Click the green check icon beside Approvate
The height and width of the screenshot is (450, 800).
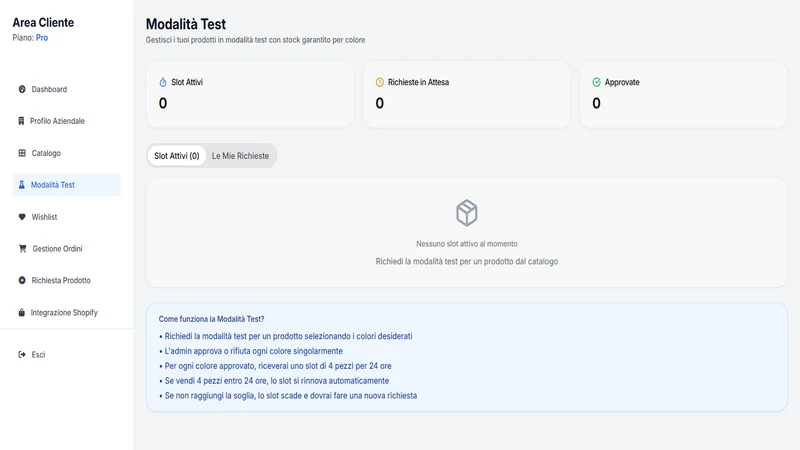click(x=596, y=82)
